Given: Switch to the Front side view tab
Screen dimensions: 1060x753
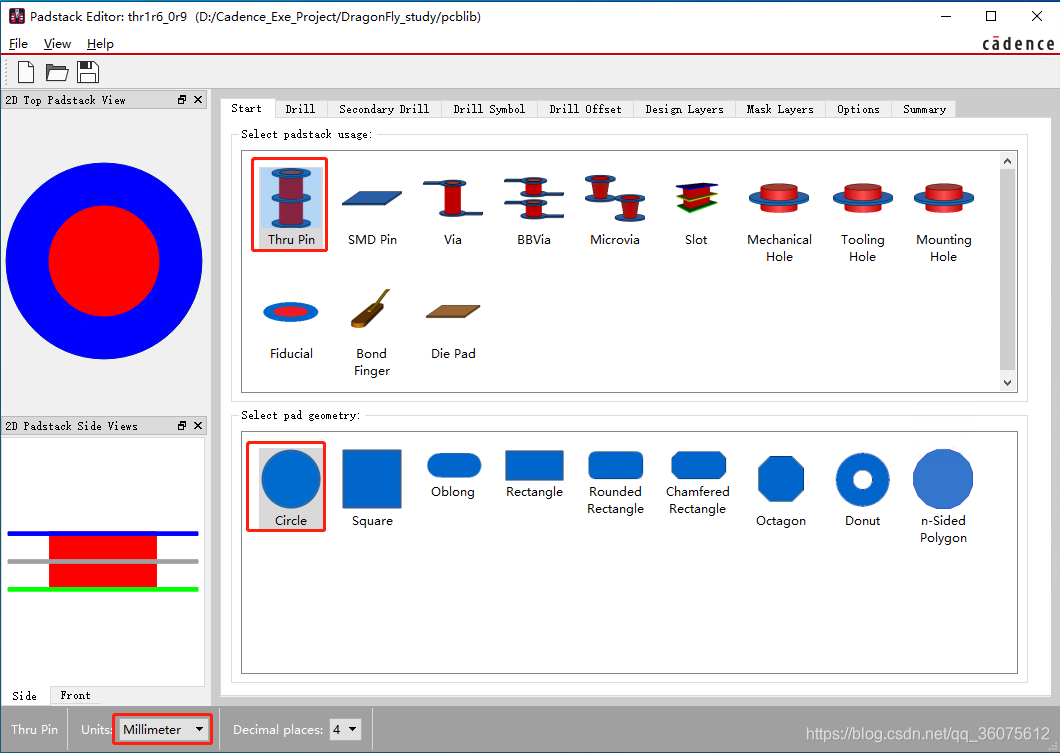Looking at the screenshot, I should coord(75,696).
